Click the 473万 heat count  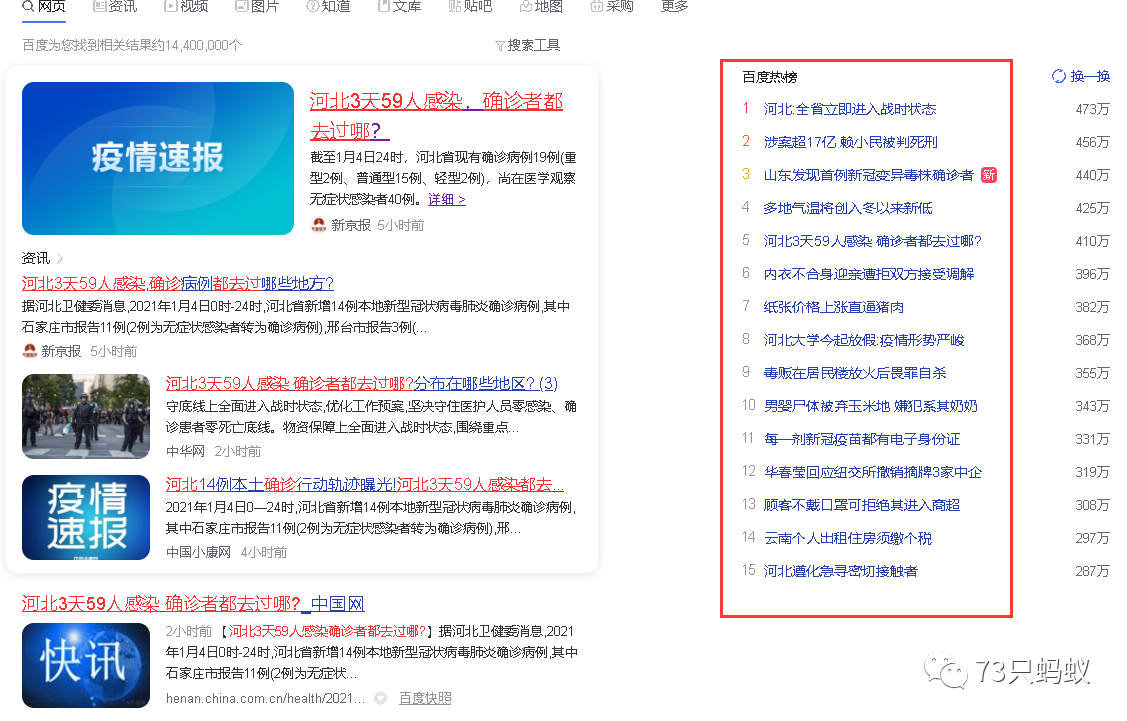coord(1092,109)
